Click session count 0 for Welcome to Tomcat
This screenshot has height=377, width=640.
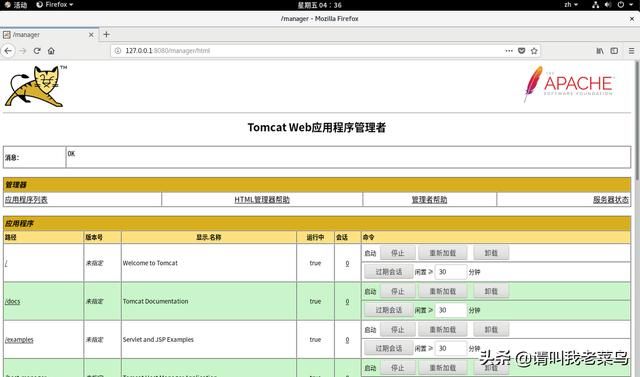pyautogui.click(x=347, y=263)
